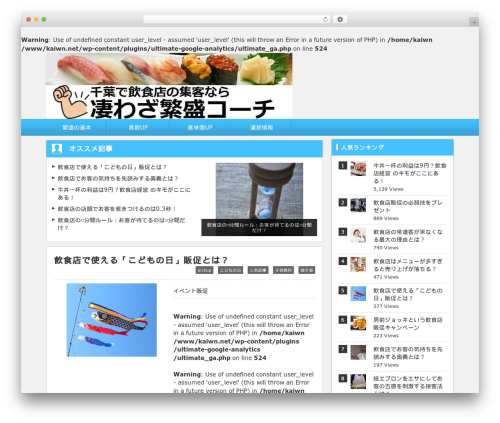Click the person icon beside オススメ記事
The width and height of the screenshot is (500, 423).
pos(57,148)
